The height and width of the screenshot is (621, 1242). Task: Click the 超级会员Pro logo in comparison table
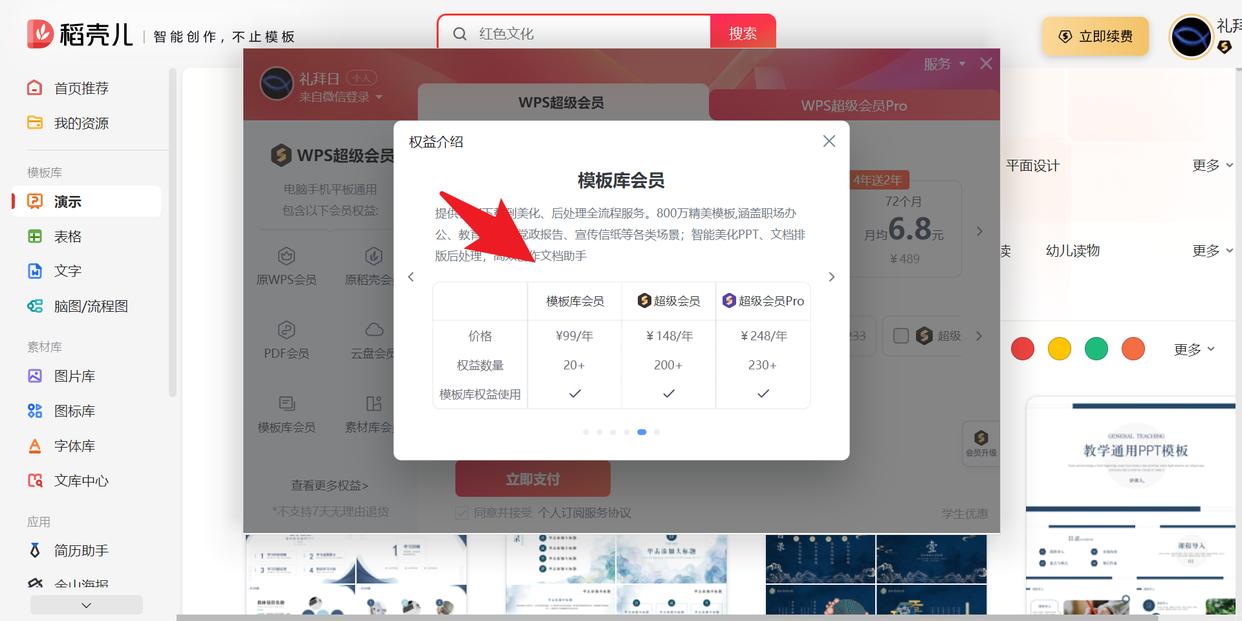(x=729, y=301)
